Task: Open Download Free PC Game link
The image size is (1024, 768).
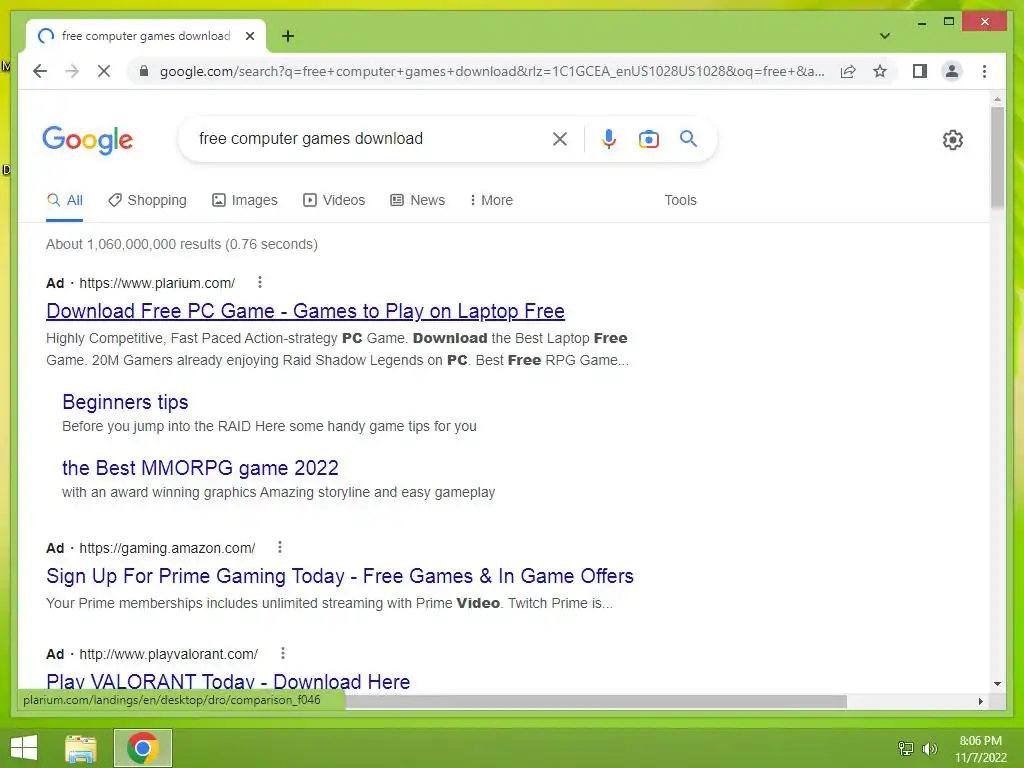Action: pyautogui.click(x=305, y=312)
